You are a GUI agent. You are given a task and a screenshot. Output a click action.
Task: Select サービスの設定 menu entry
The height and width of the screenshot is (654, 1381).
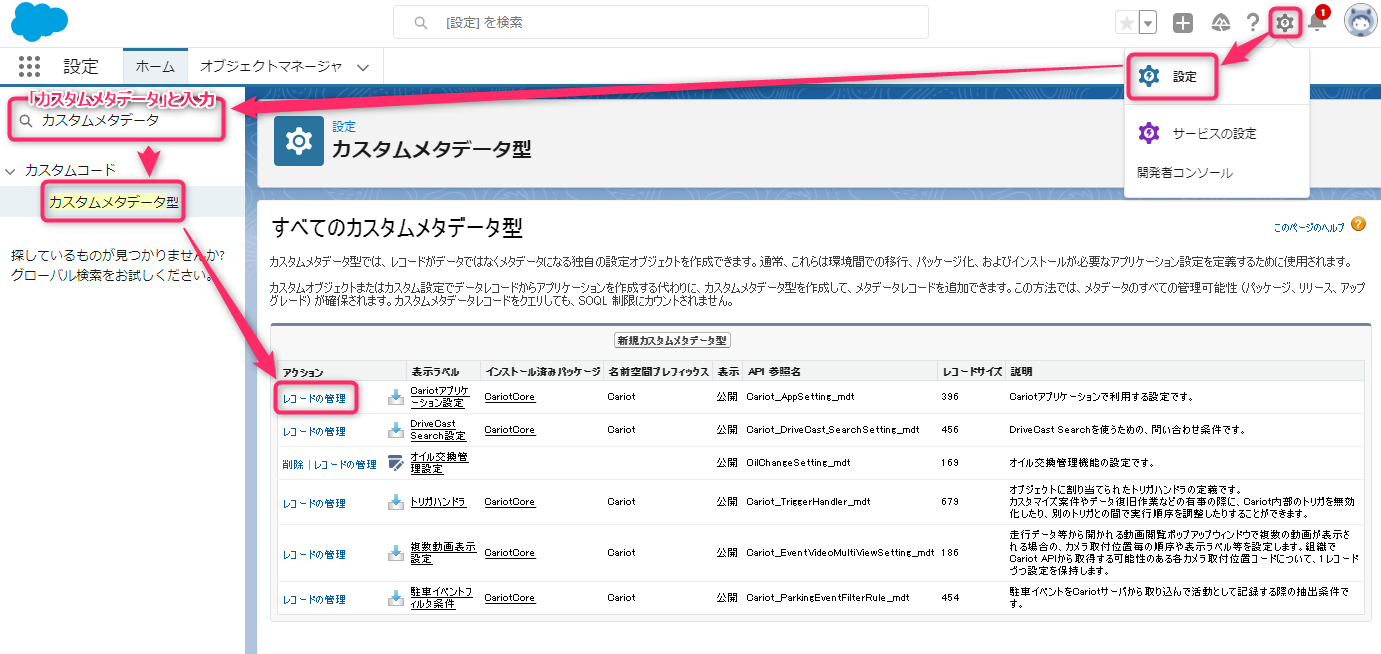(x=1215, y=133)
